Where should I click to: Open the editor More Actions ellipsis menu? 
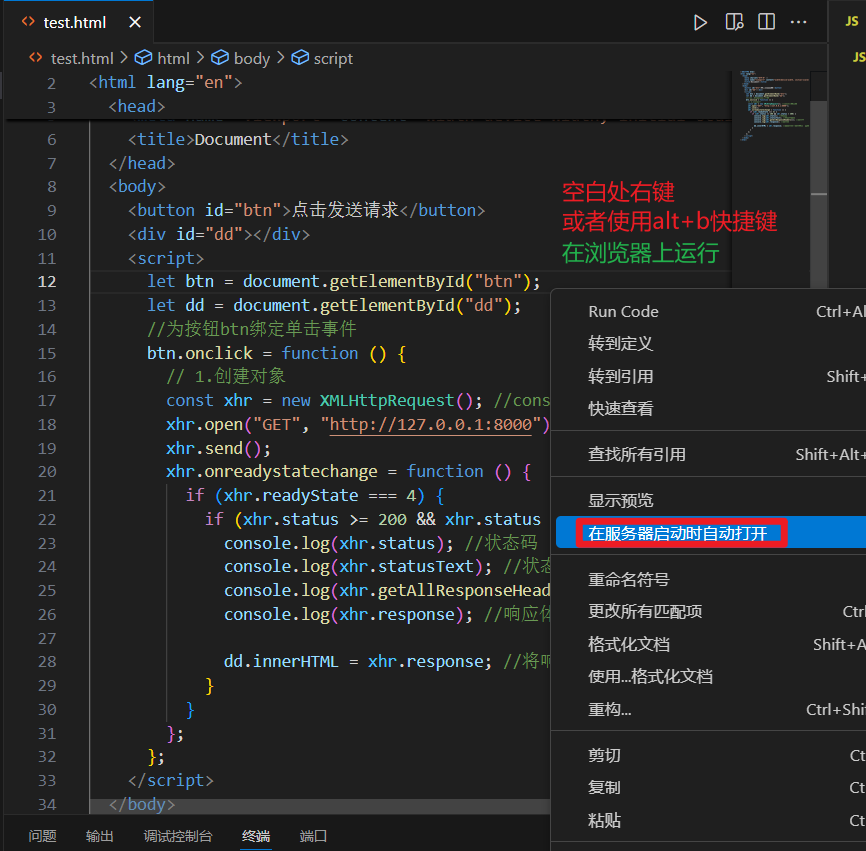point(798,22)
